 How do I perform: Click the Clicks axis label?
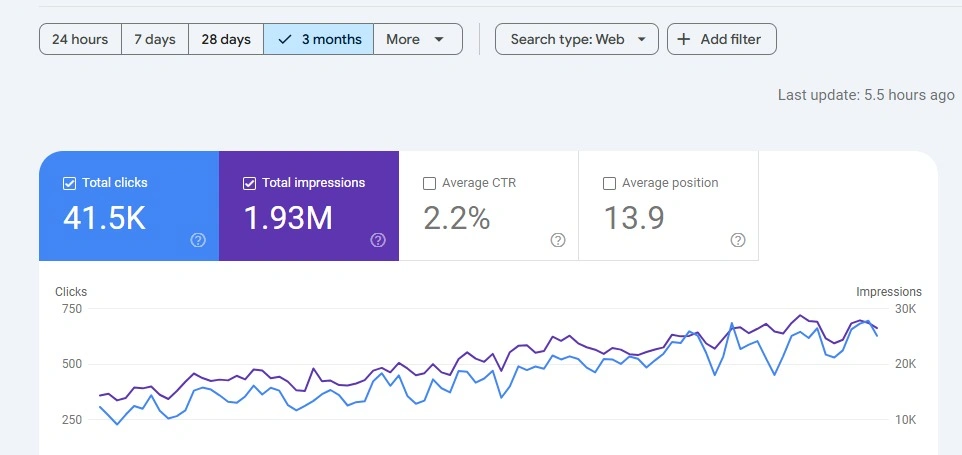71,292
